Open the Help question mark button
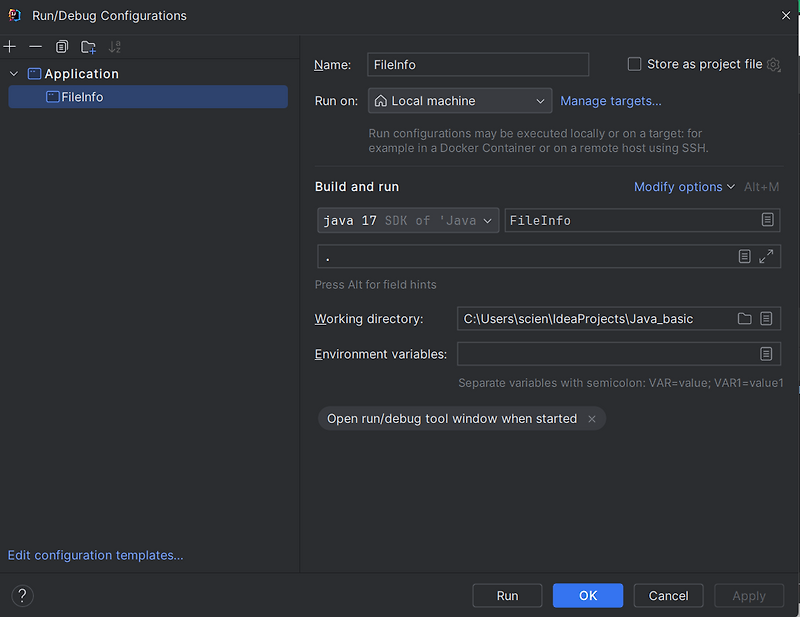 click(22, 596)
